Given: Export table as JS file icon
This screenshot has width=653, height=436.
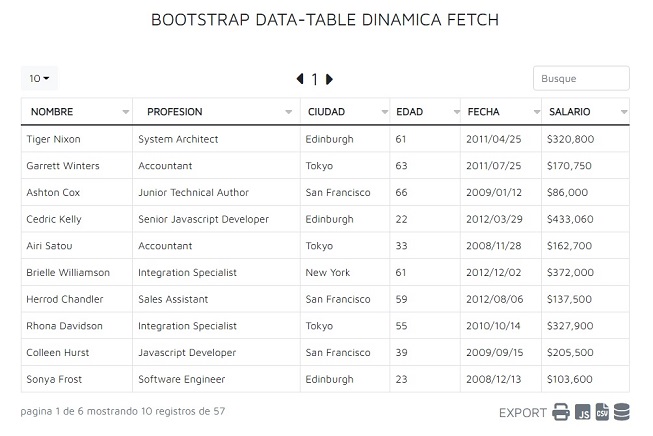Looking at the screenshot, I should pyautogui.click(x=582, y=412).
